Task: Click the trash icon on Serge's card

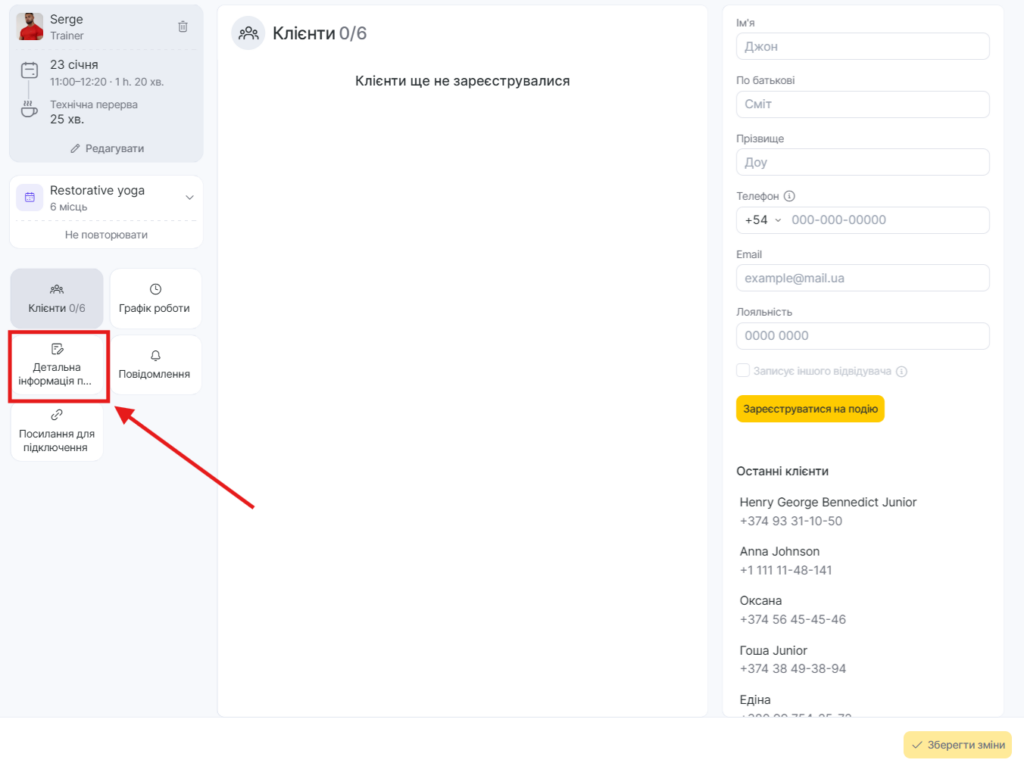Action: pos(182,27)
